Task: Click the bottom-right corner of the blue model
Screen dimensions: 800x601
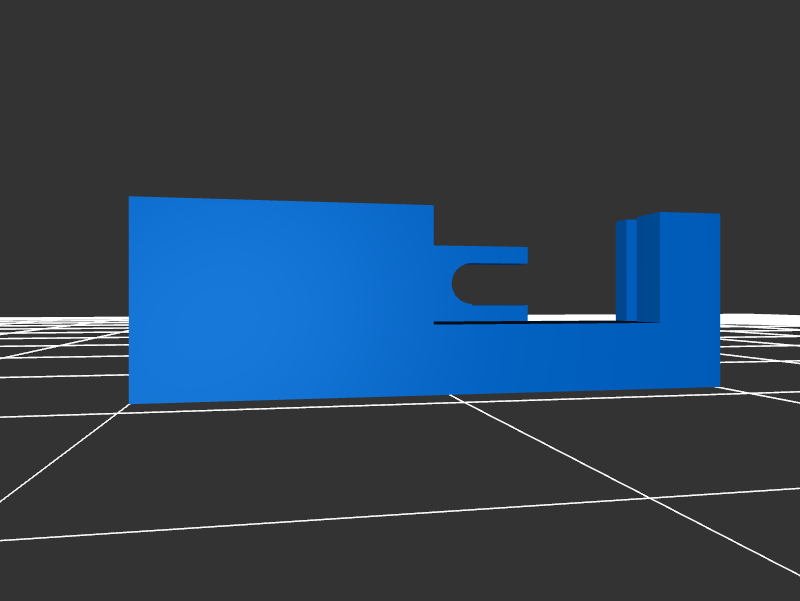Action: pyautogui.click(x=718, y=387)
